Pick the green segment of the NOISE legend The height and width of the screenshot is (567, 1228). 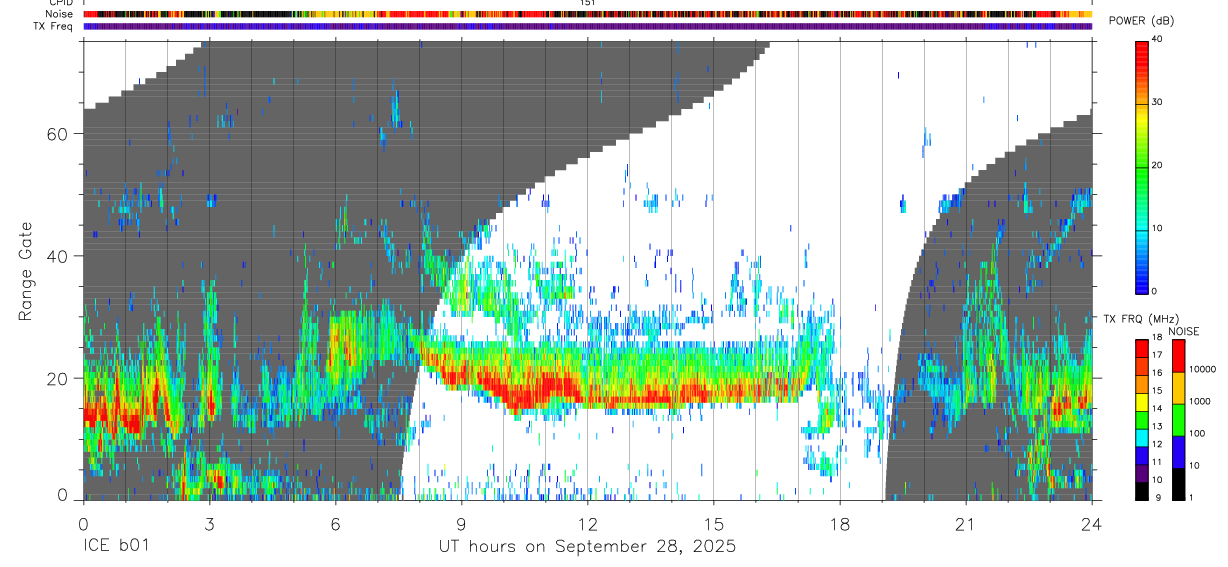[1179, 420]
